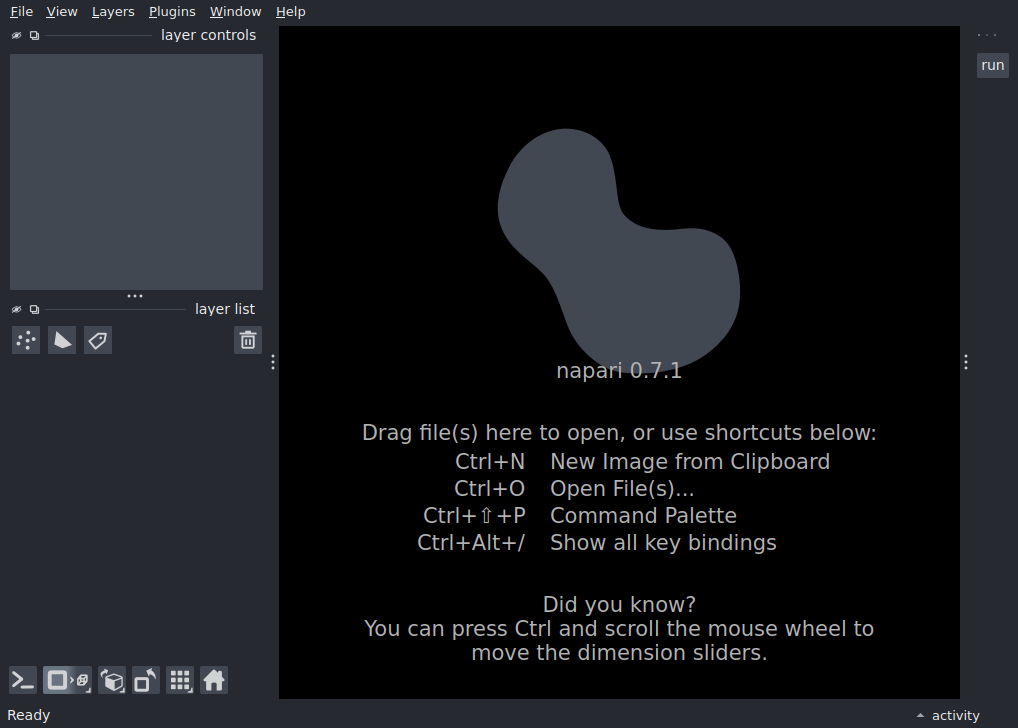The width and height of the screenshot is (1018, 728).
Task: Open the Layers menu
Action: (x=113, y=12)
